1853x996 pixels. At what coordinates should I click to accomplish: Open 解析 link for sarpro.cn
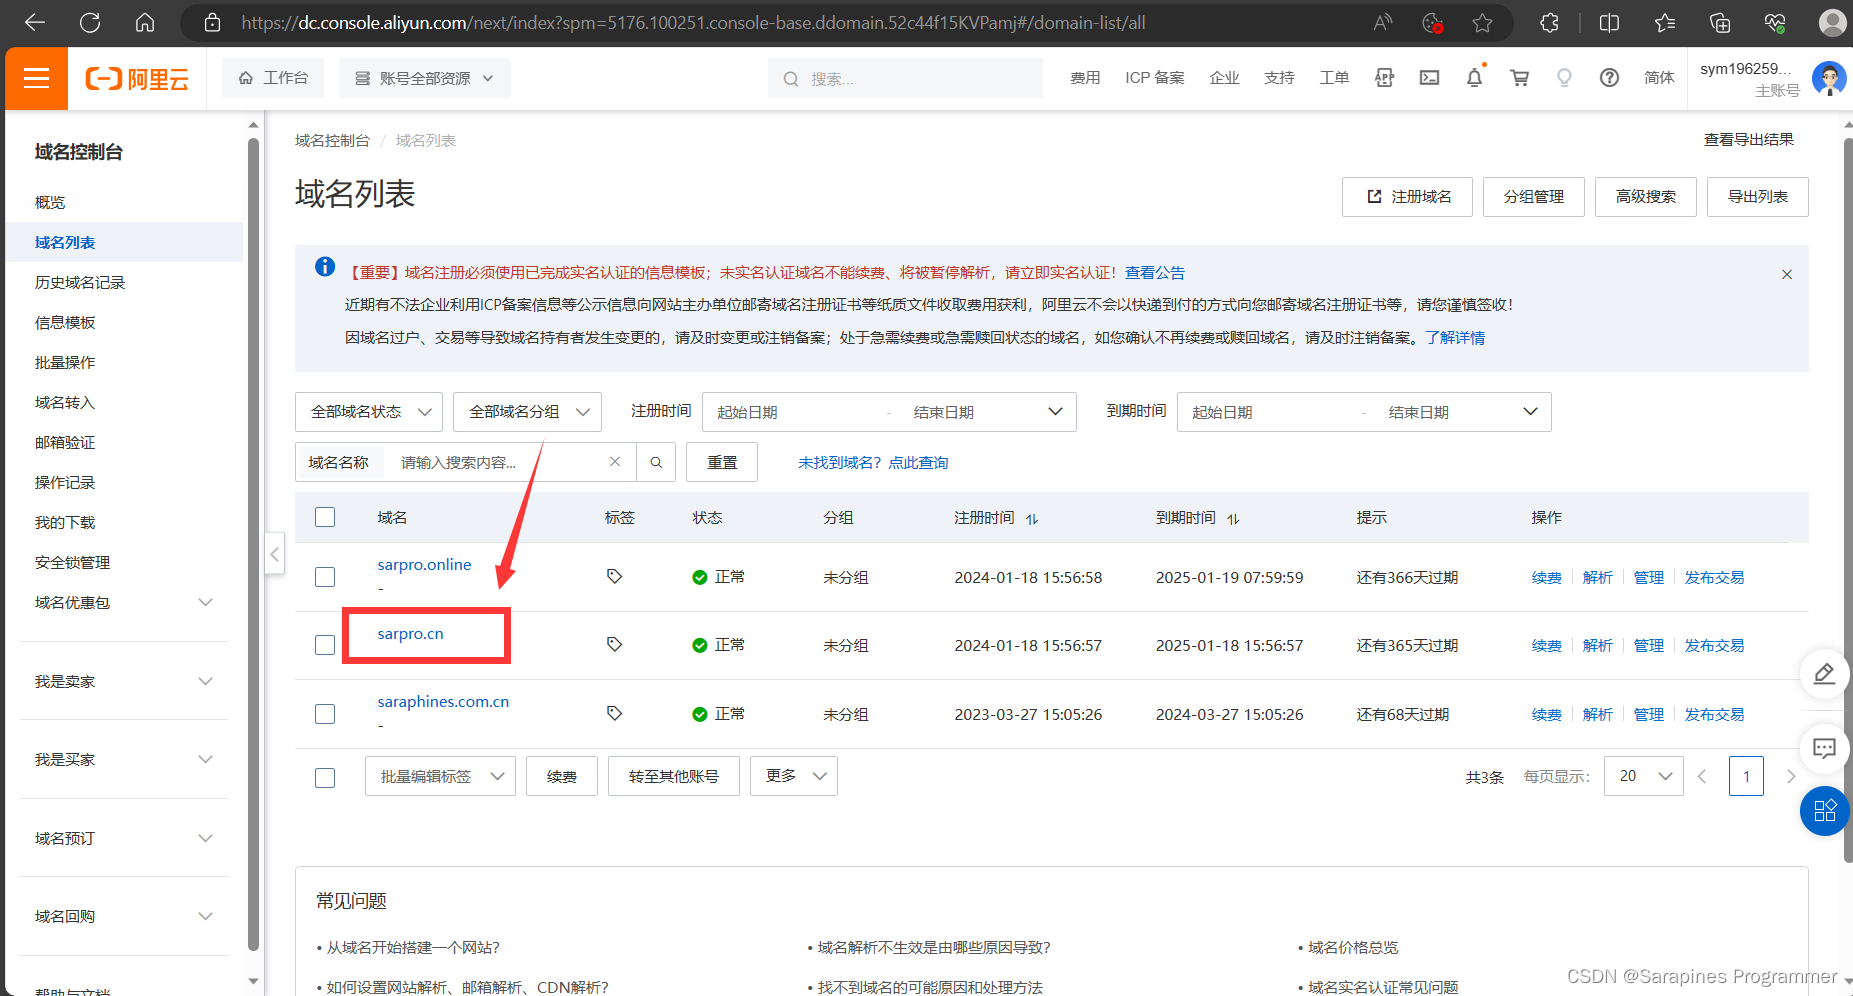click(x=1597, y=646)
